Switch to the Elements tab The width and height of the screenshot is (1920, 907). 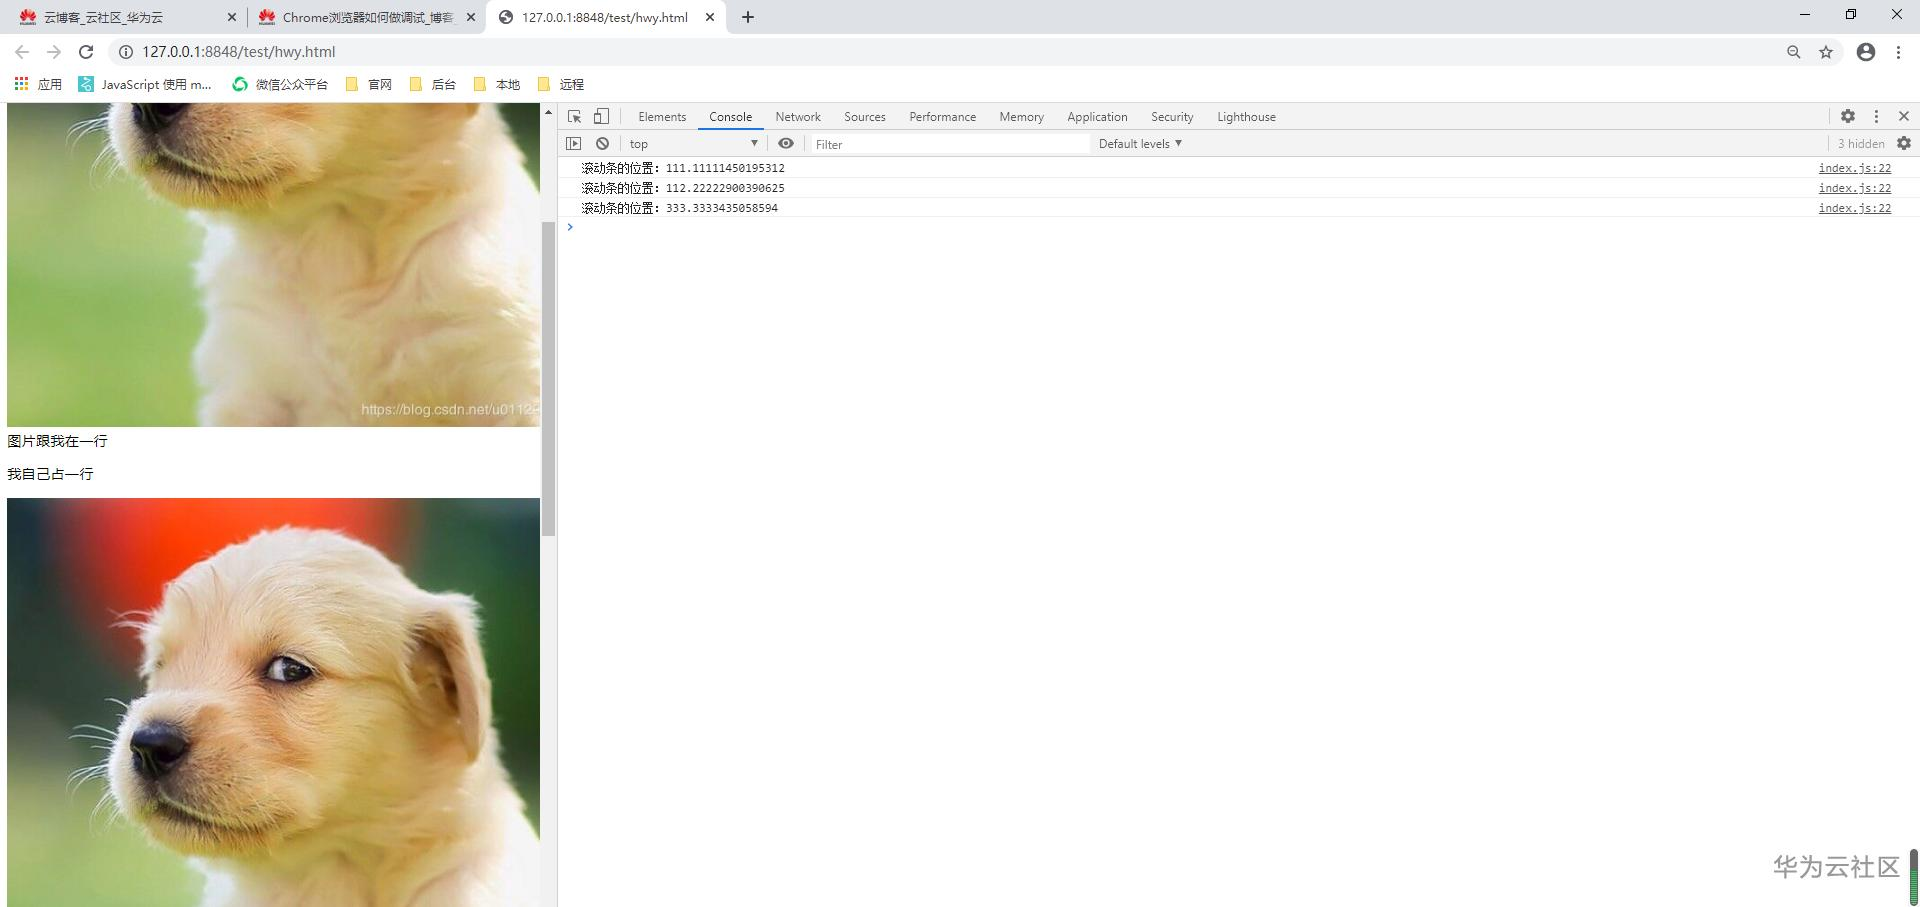662,117
